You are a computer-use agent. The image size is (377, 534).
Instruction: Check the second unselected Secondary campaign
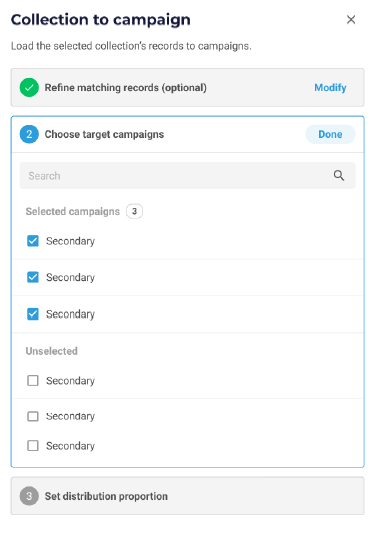tap(33, 416)
